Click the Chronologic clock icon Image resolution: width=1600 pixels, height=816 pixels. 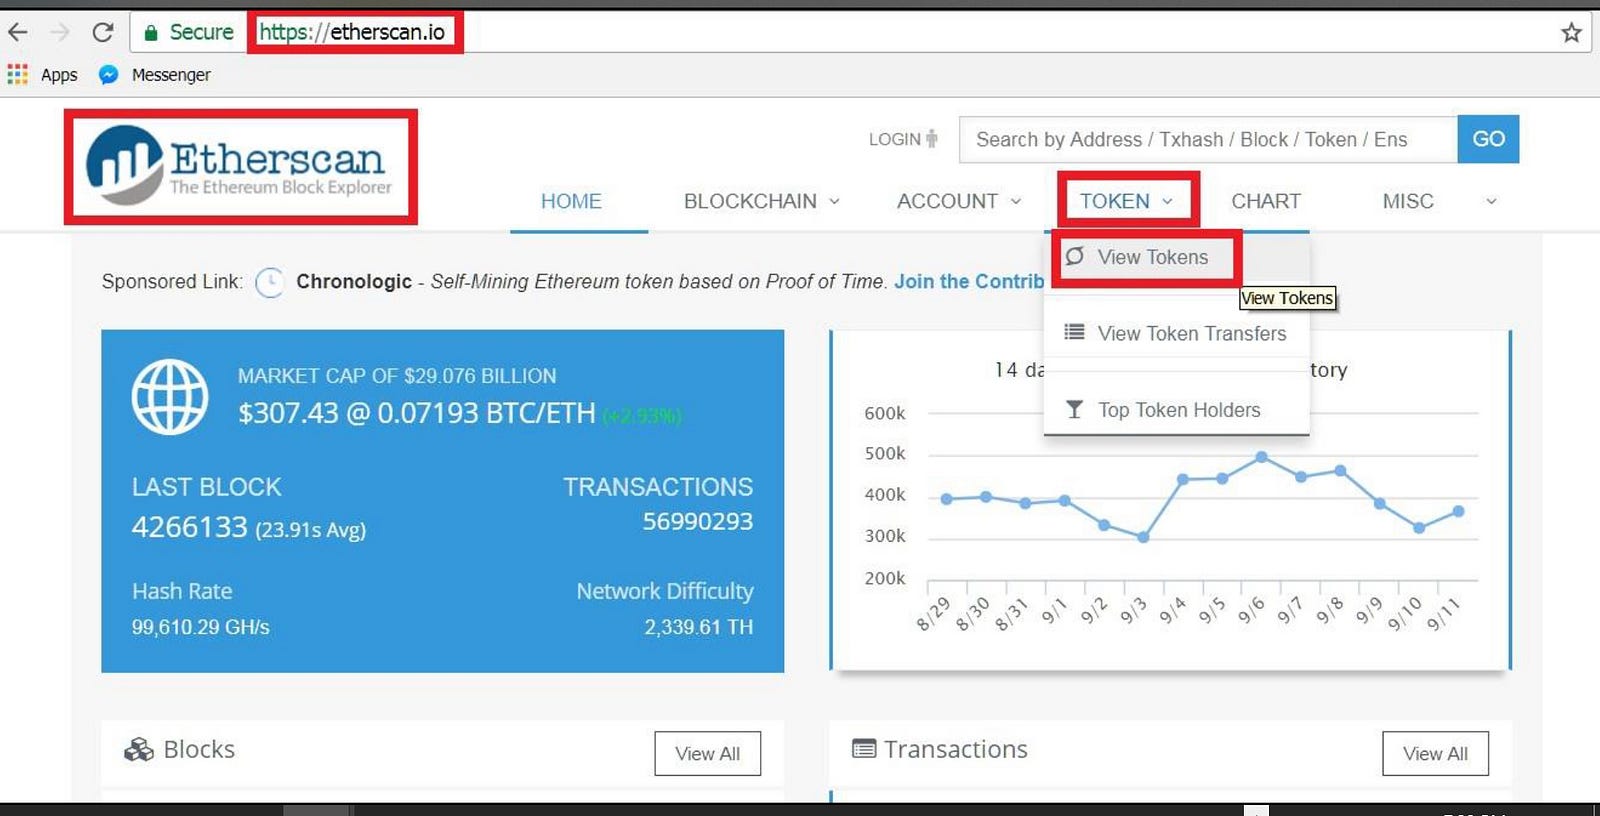(270, 283)
